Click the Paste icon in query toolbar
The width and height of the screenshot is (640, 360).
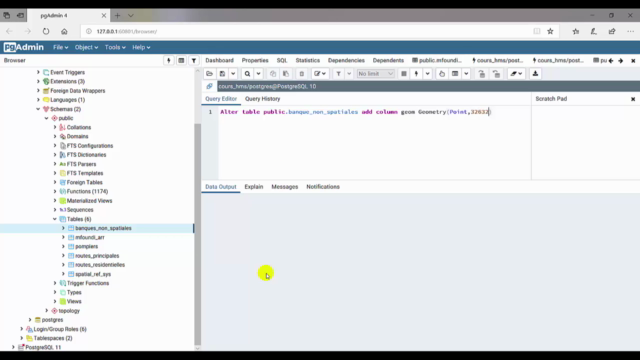coord(286,74)
